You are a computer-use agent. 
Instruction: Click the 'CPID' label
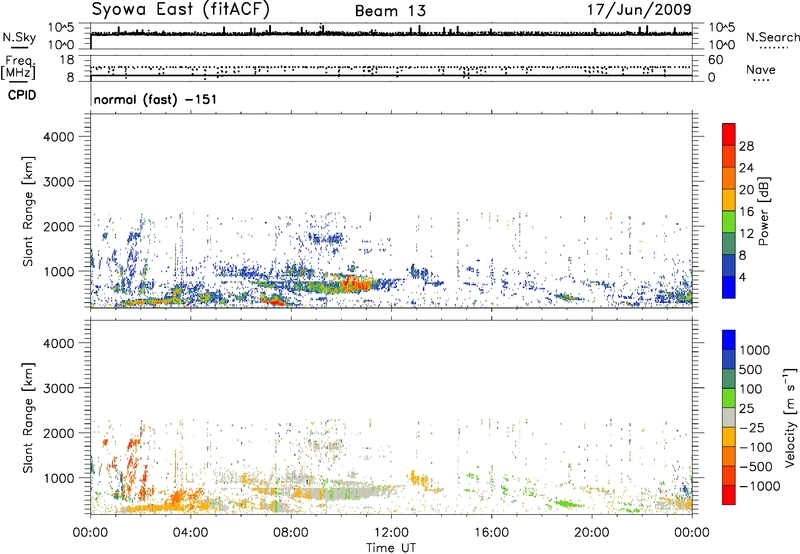click(22, 95)
